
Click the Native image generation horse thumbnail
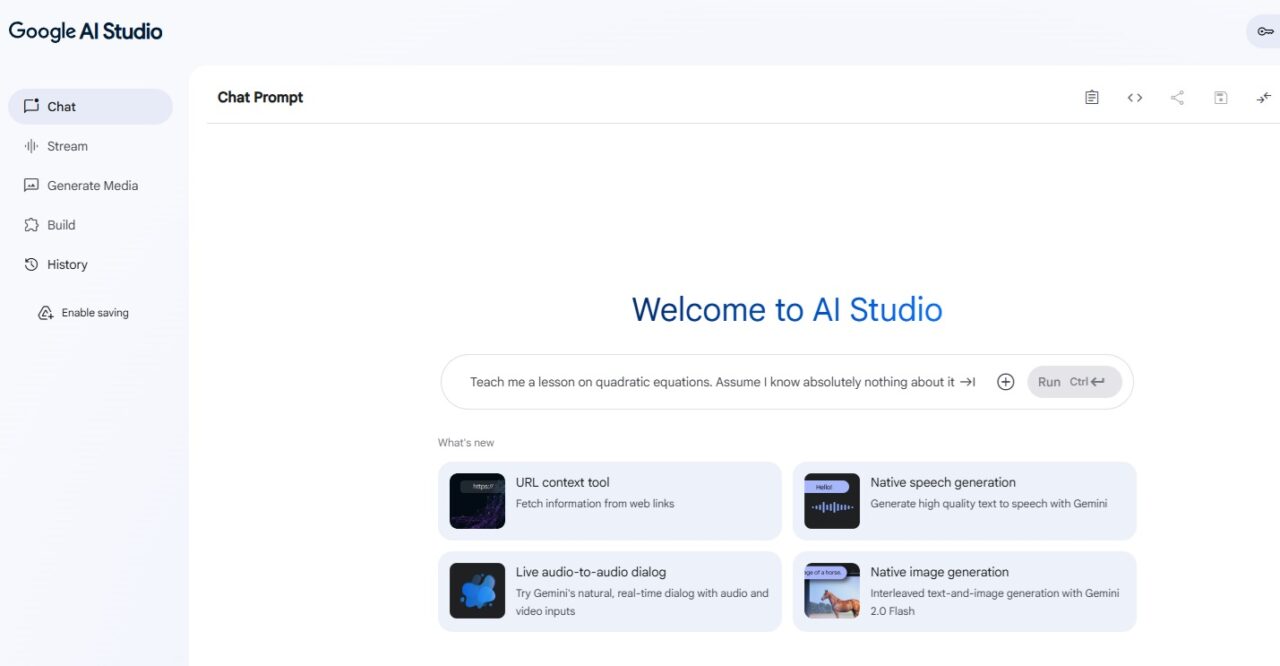click(x=832, y=591)
